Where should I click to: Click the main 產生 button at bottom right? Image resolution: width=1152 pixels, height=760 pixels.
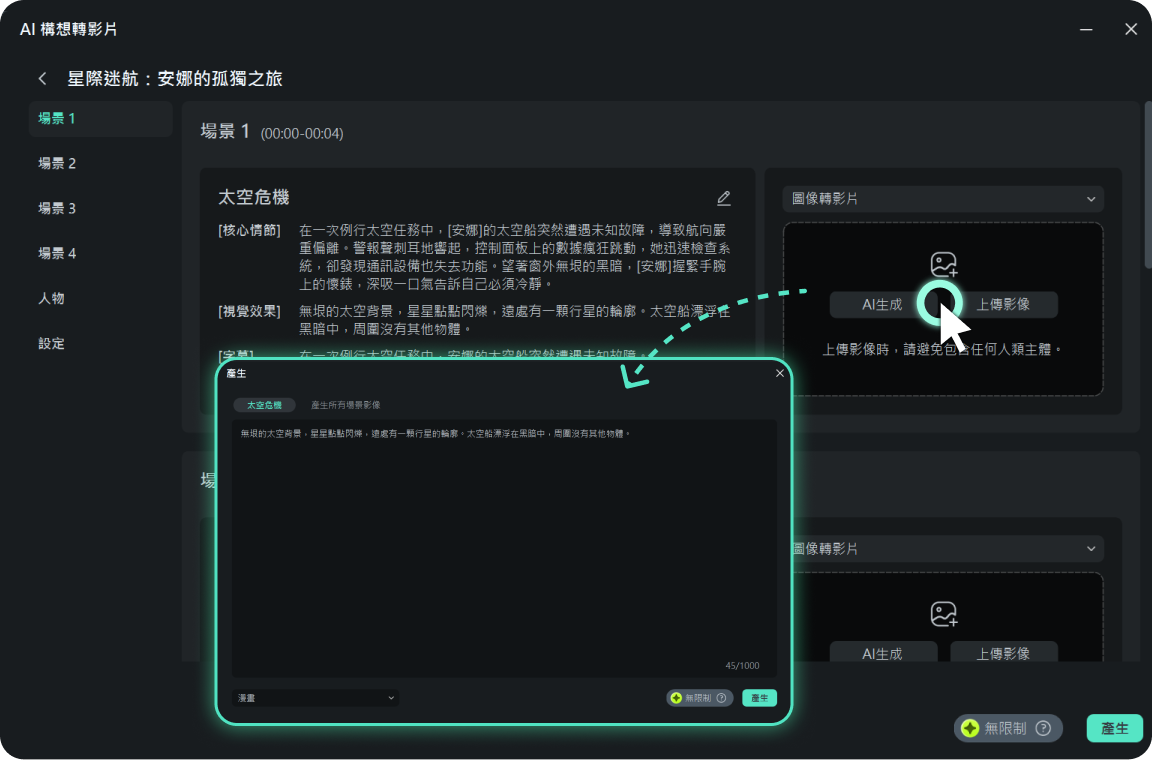point(1115,728)
